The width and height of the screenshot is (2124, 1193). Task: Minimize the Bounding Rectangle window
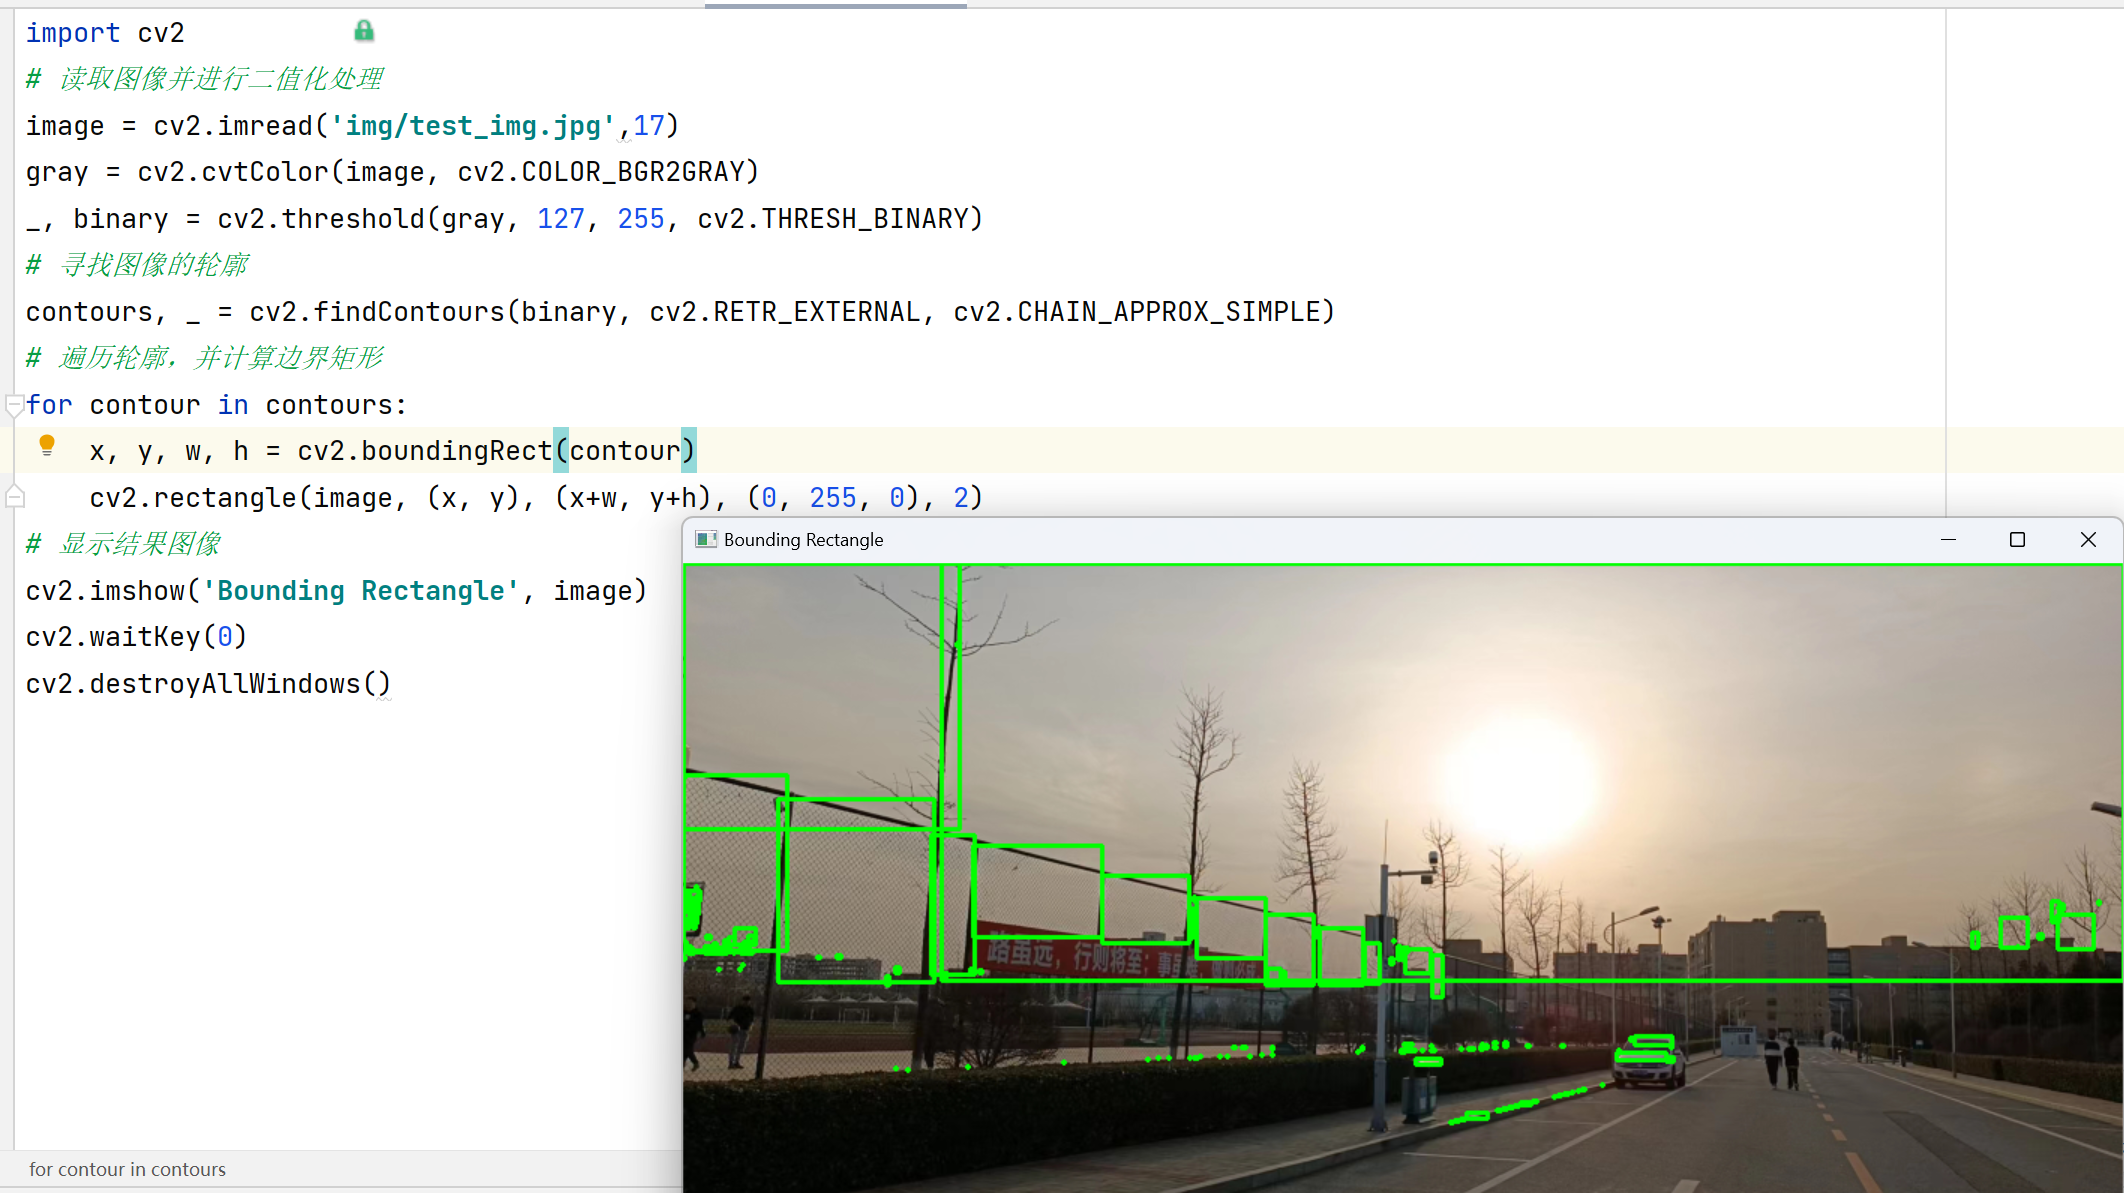[1948, 540]
